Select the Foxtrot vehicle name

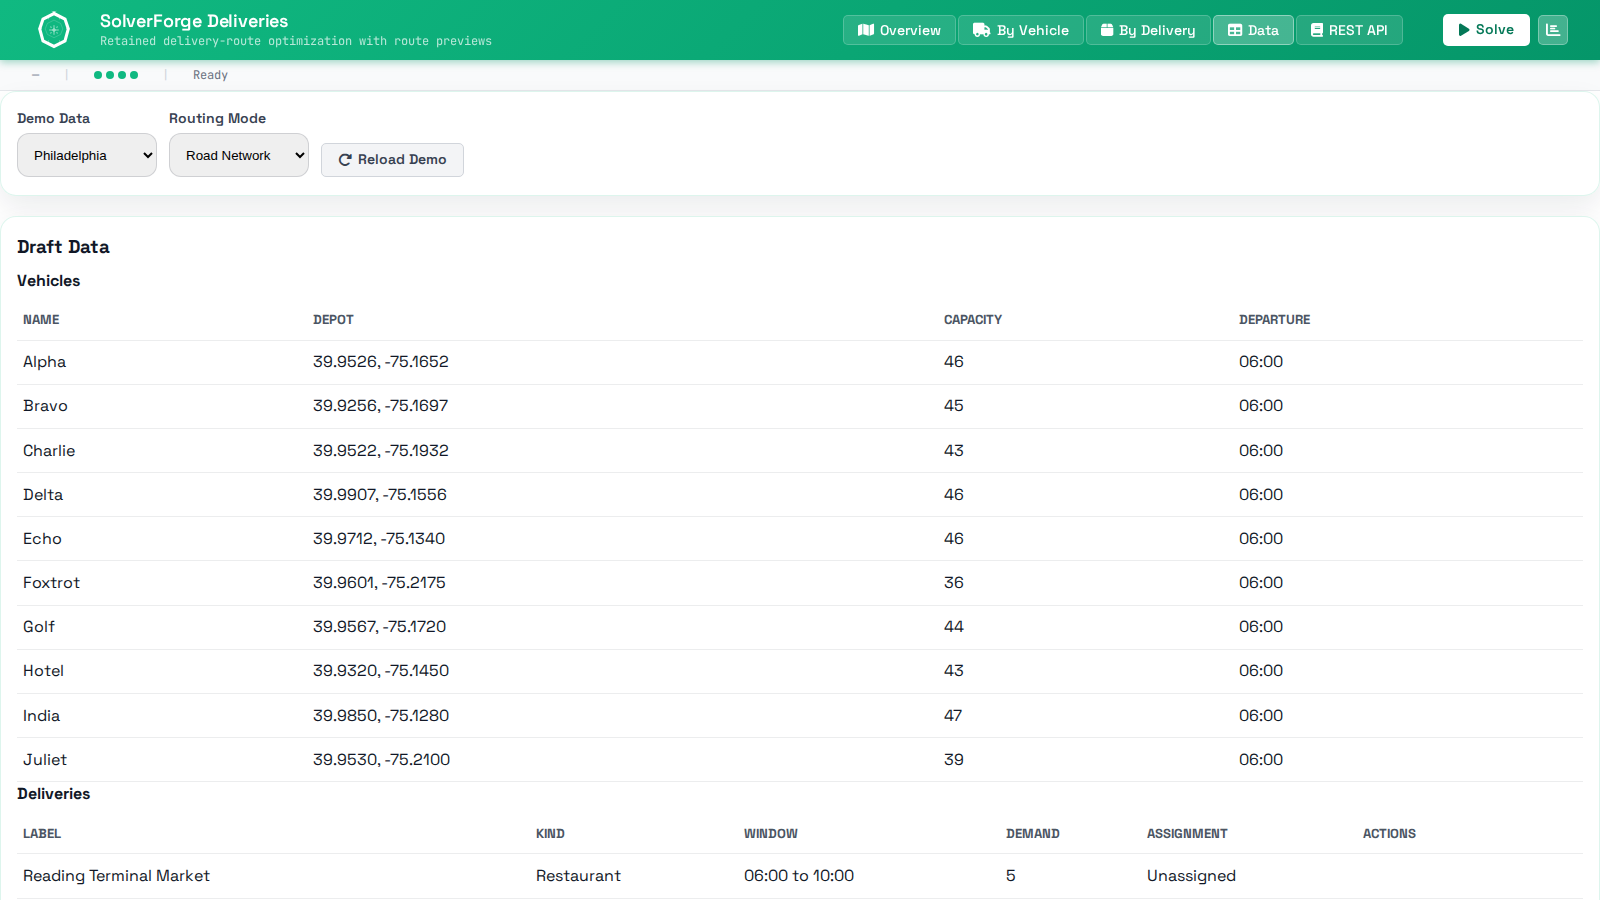coord(51,583)
